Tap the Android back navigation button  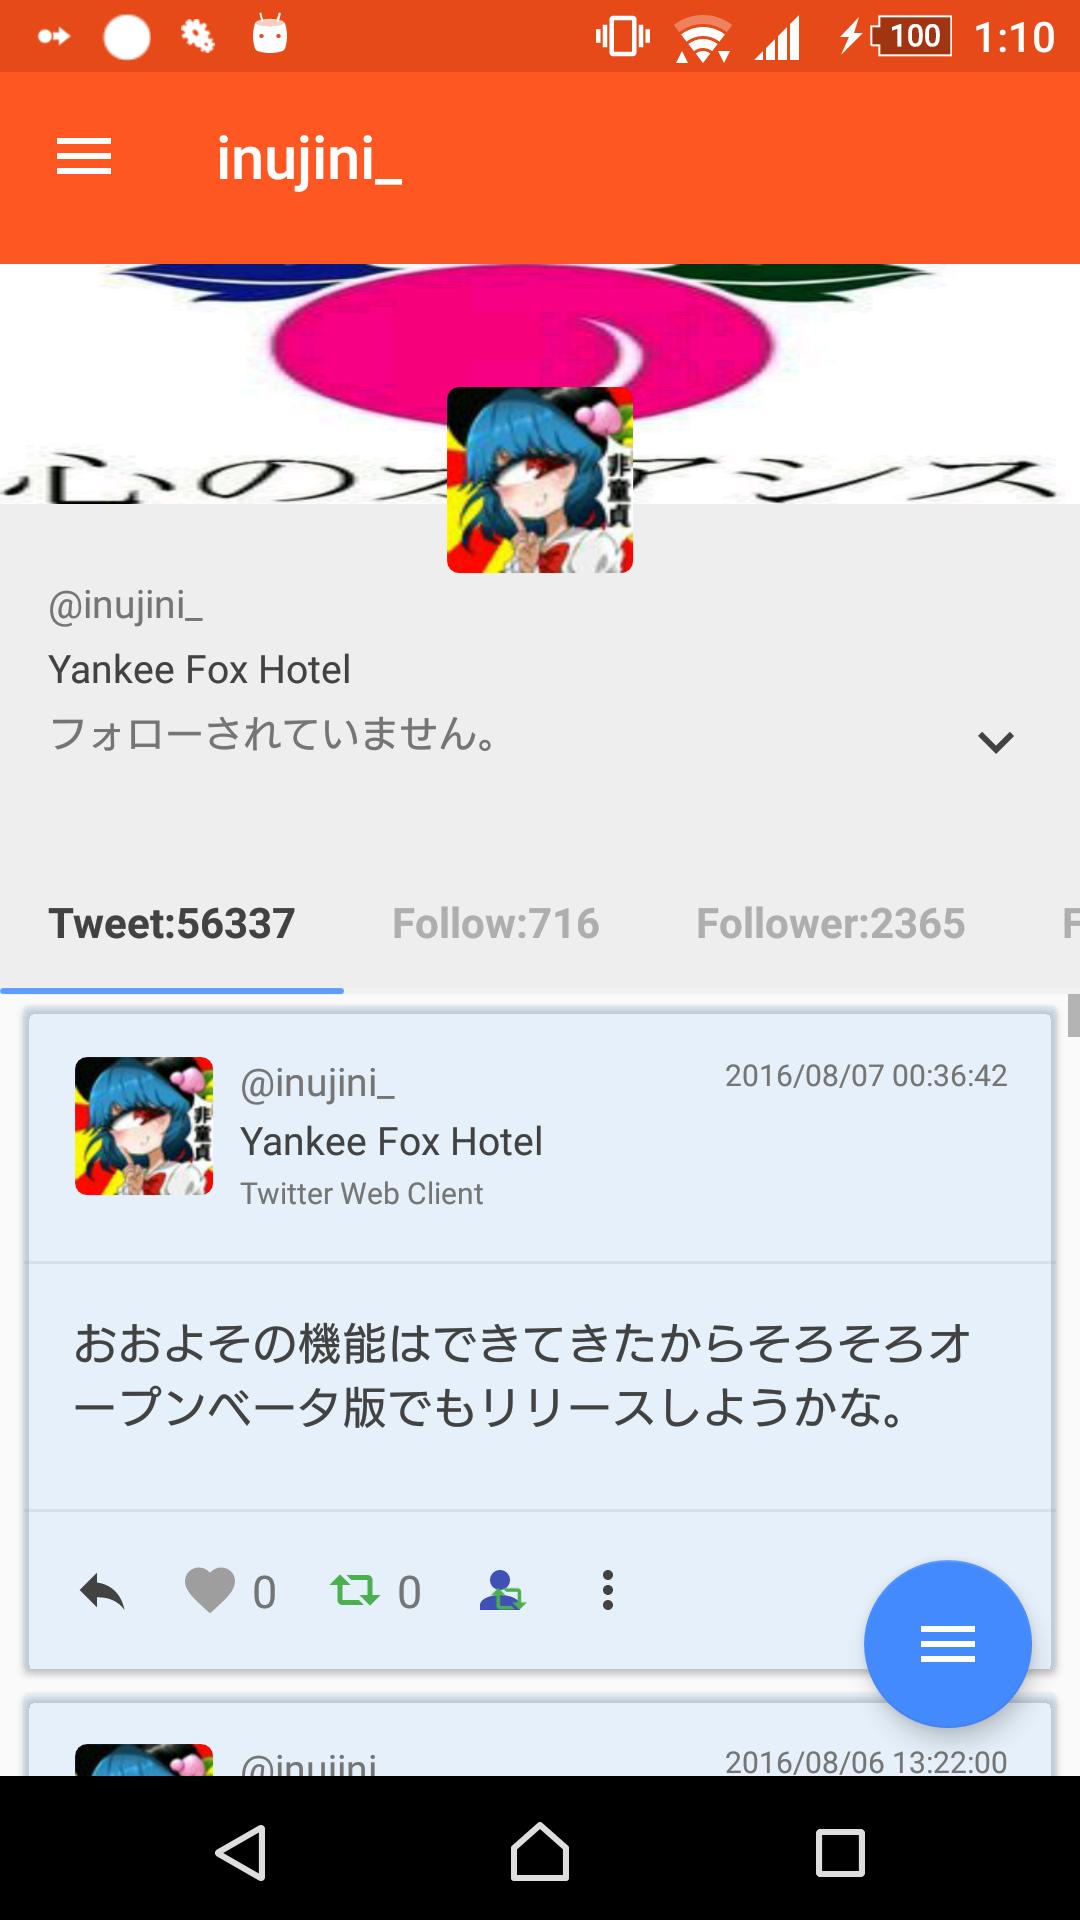coord(240,1852)
